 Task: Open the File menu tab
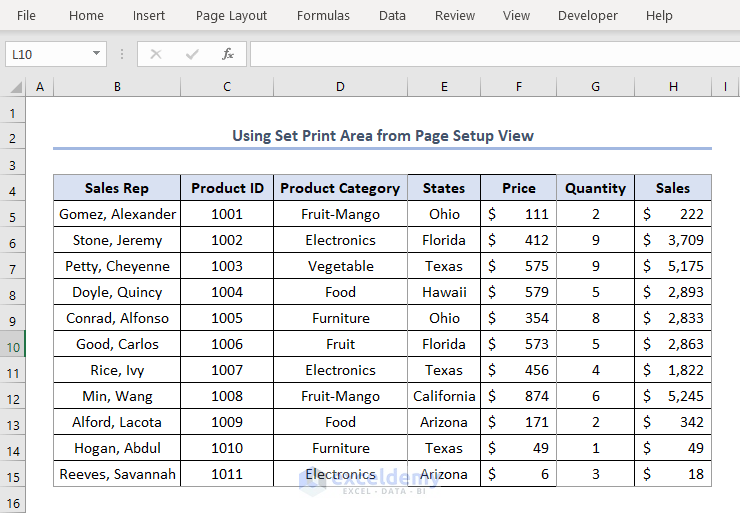[27, 15]
